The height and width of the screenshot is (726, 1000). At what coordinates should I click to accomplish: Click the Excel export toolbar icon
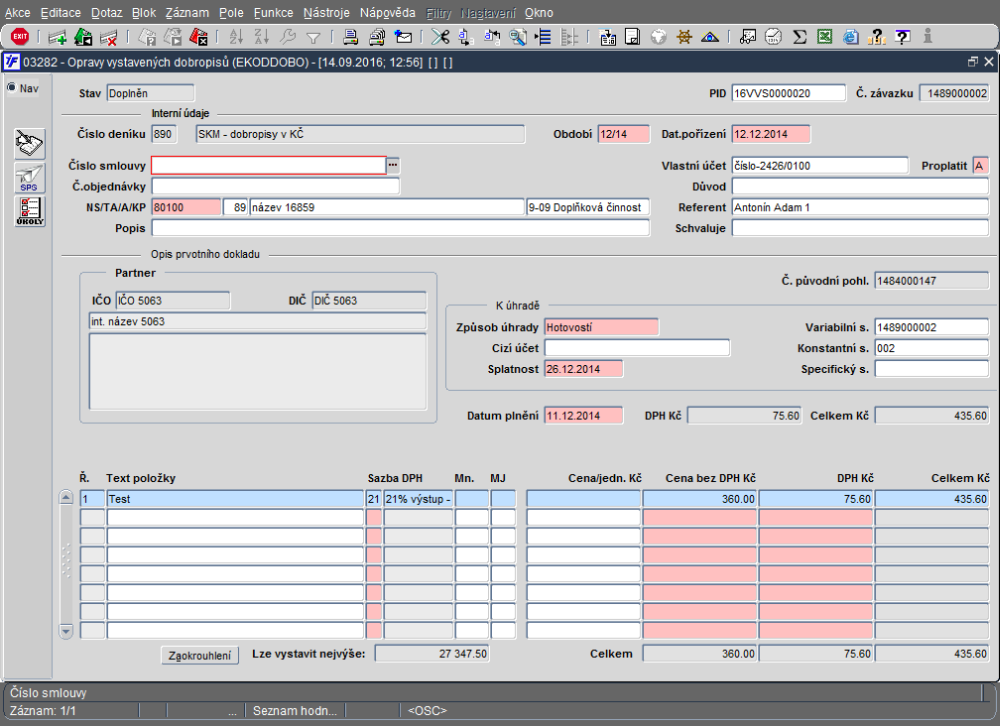tap(825, 37)
